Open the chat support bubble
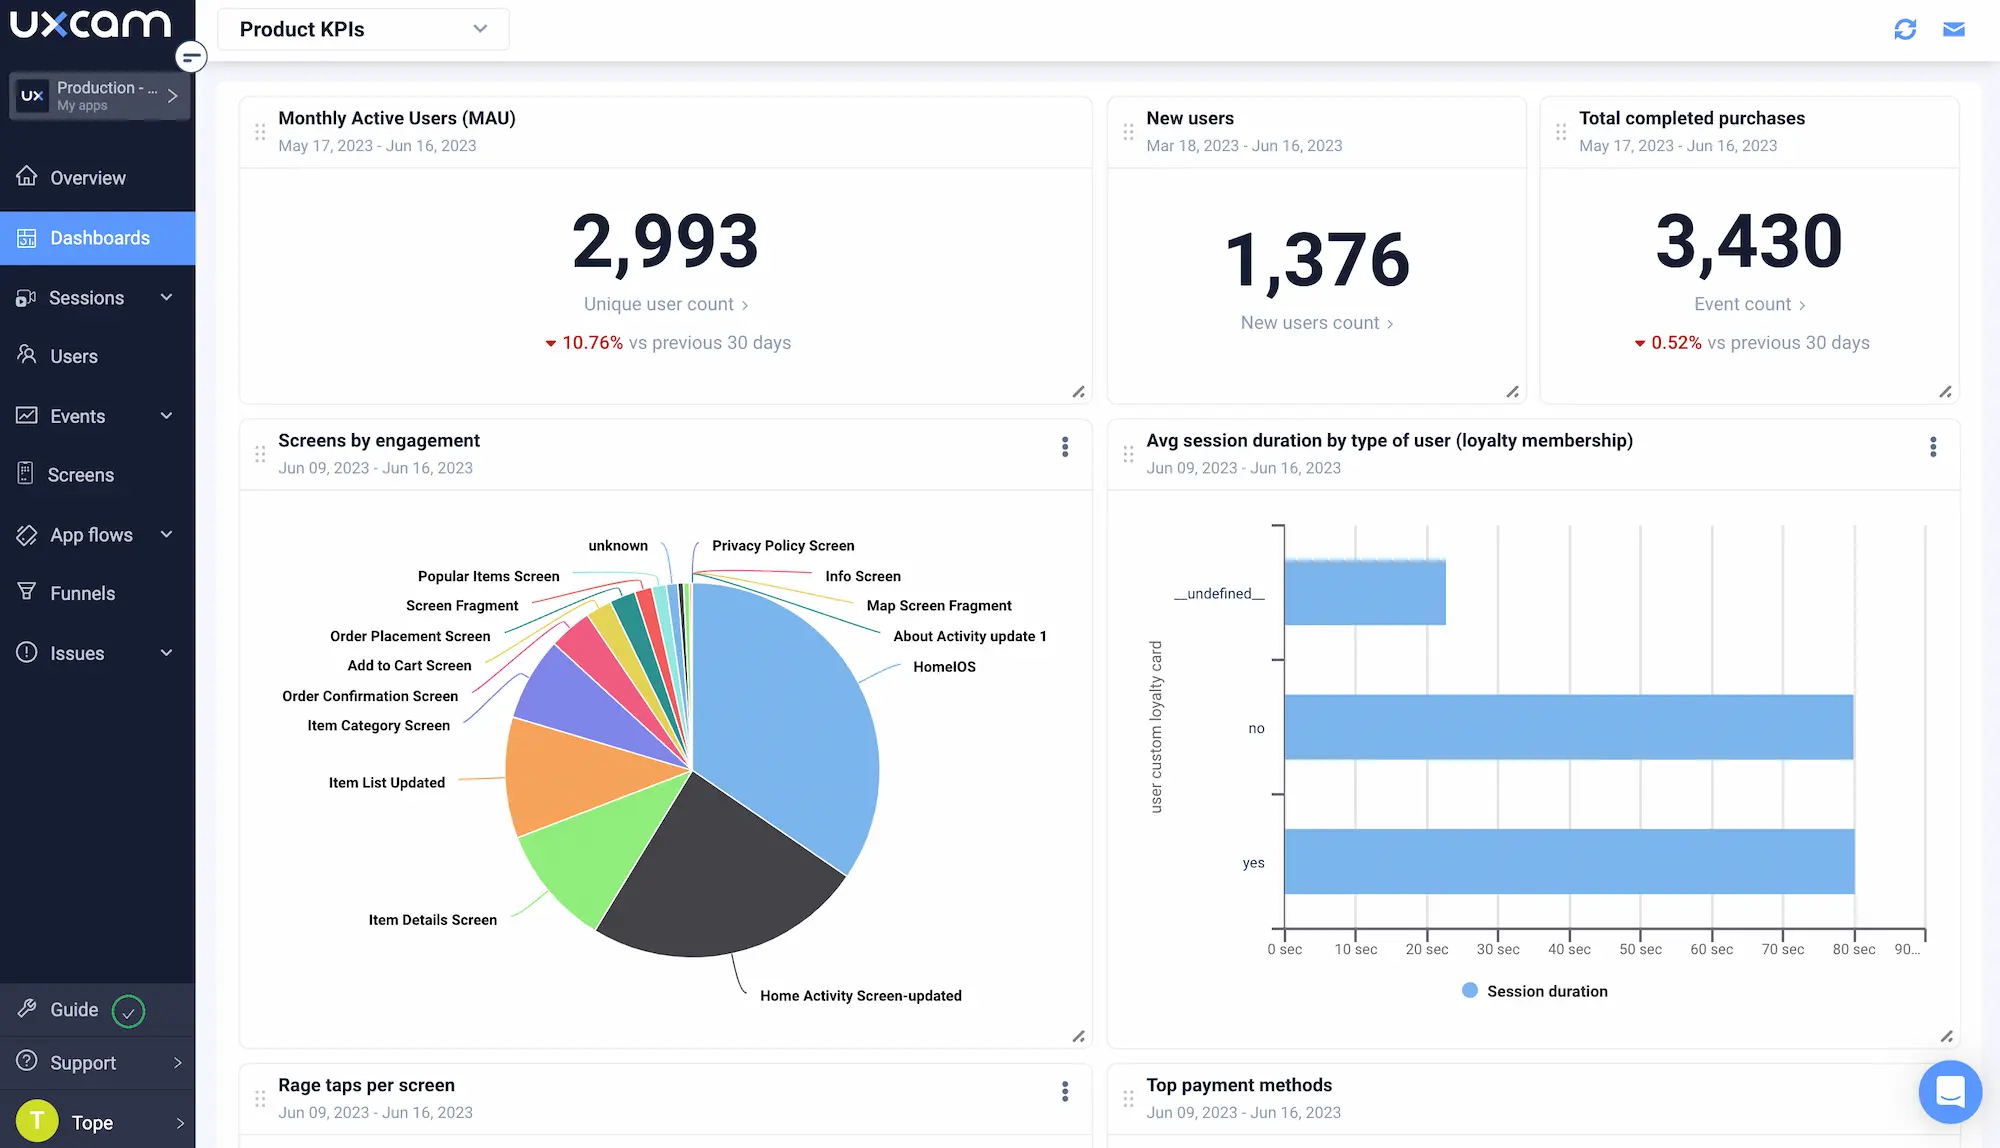 pos(1949,1091)
